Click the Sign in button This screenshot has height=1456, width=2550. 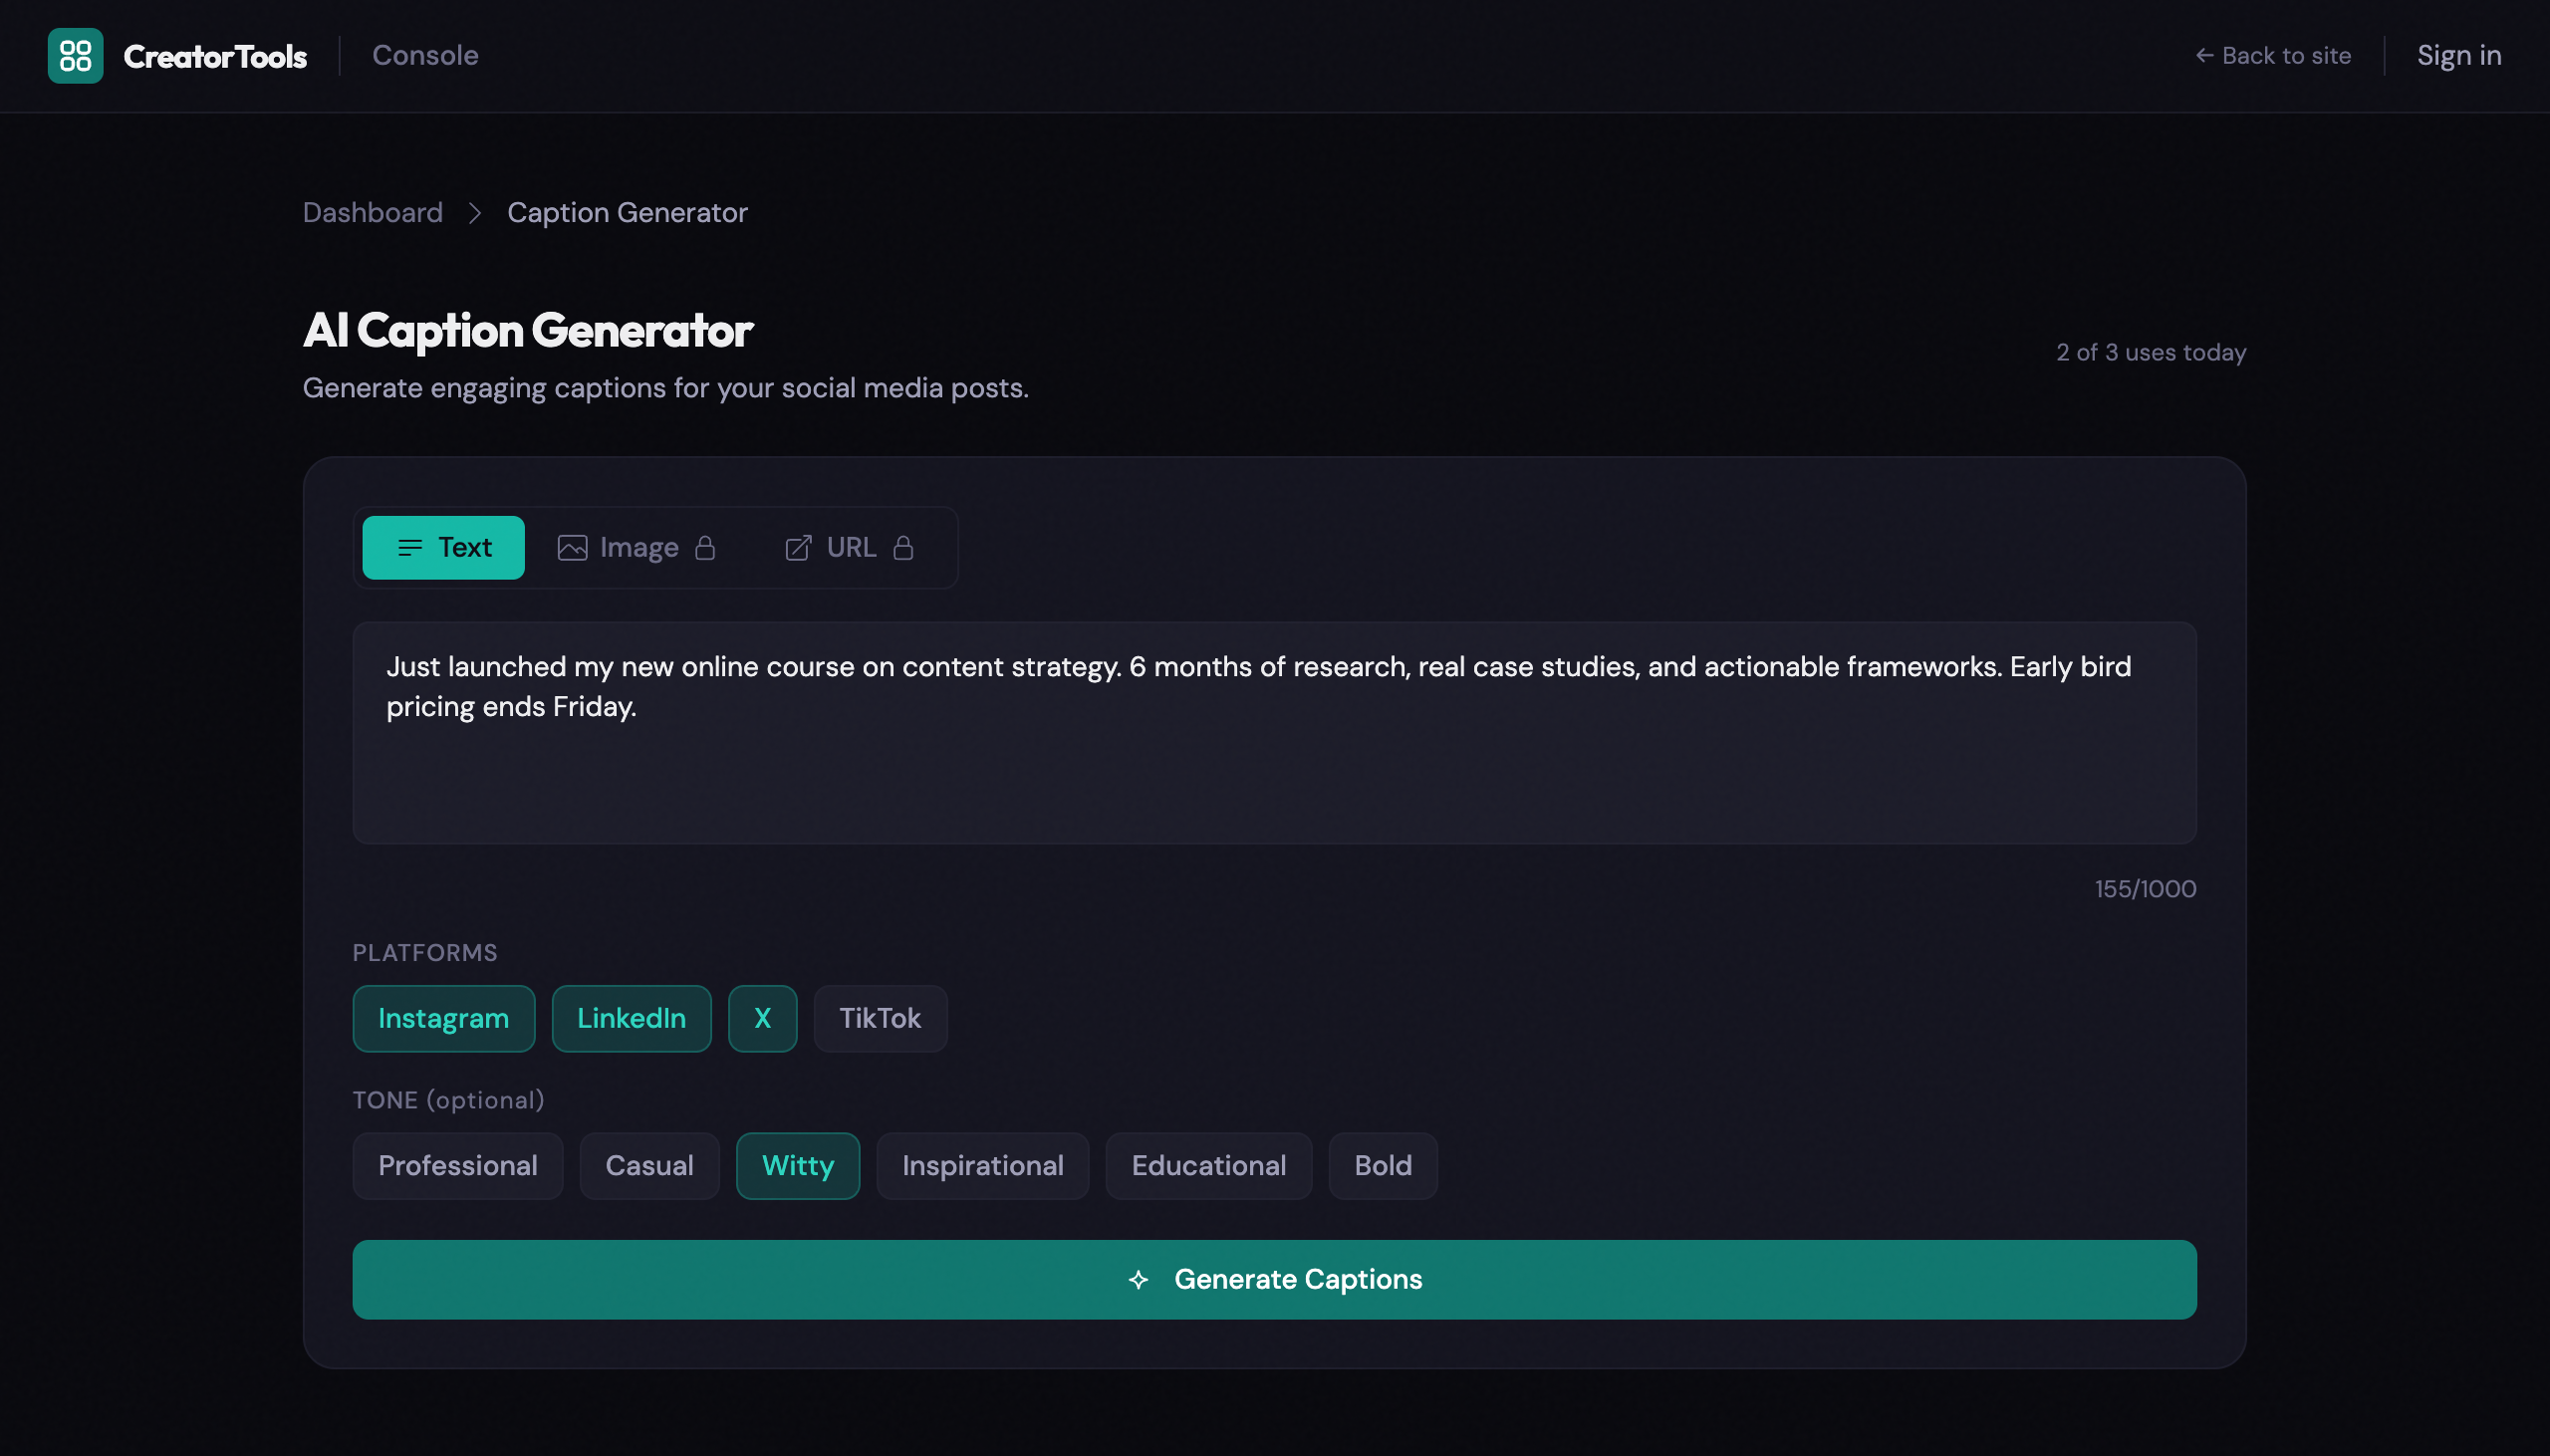(2459, 55)
